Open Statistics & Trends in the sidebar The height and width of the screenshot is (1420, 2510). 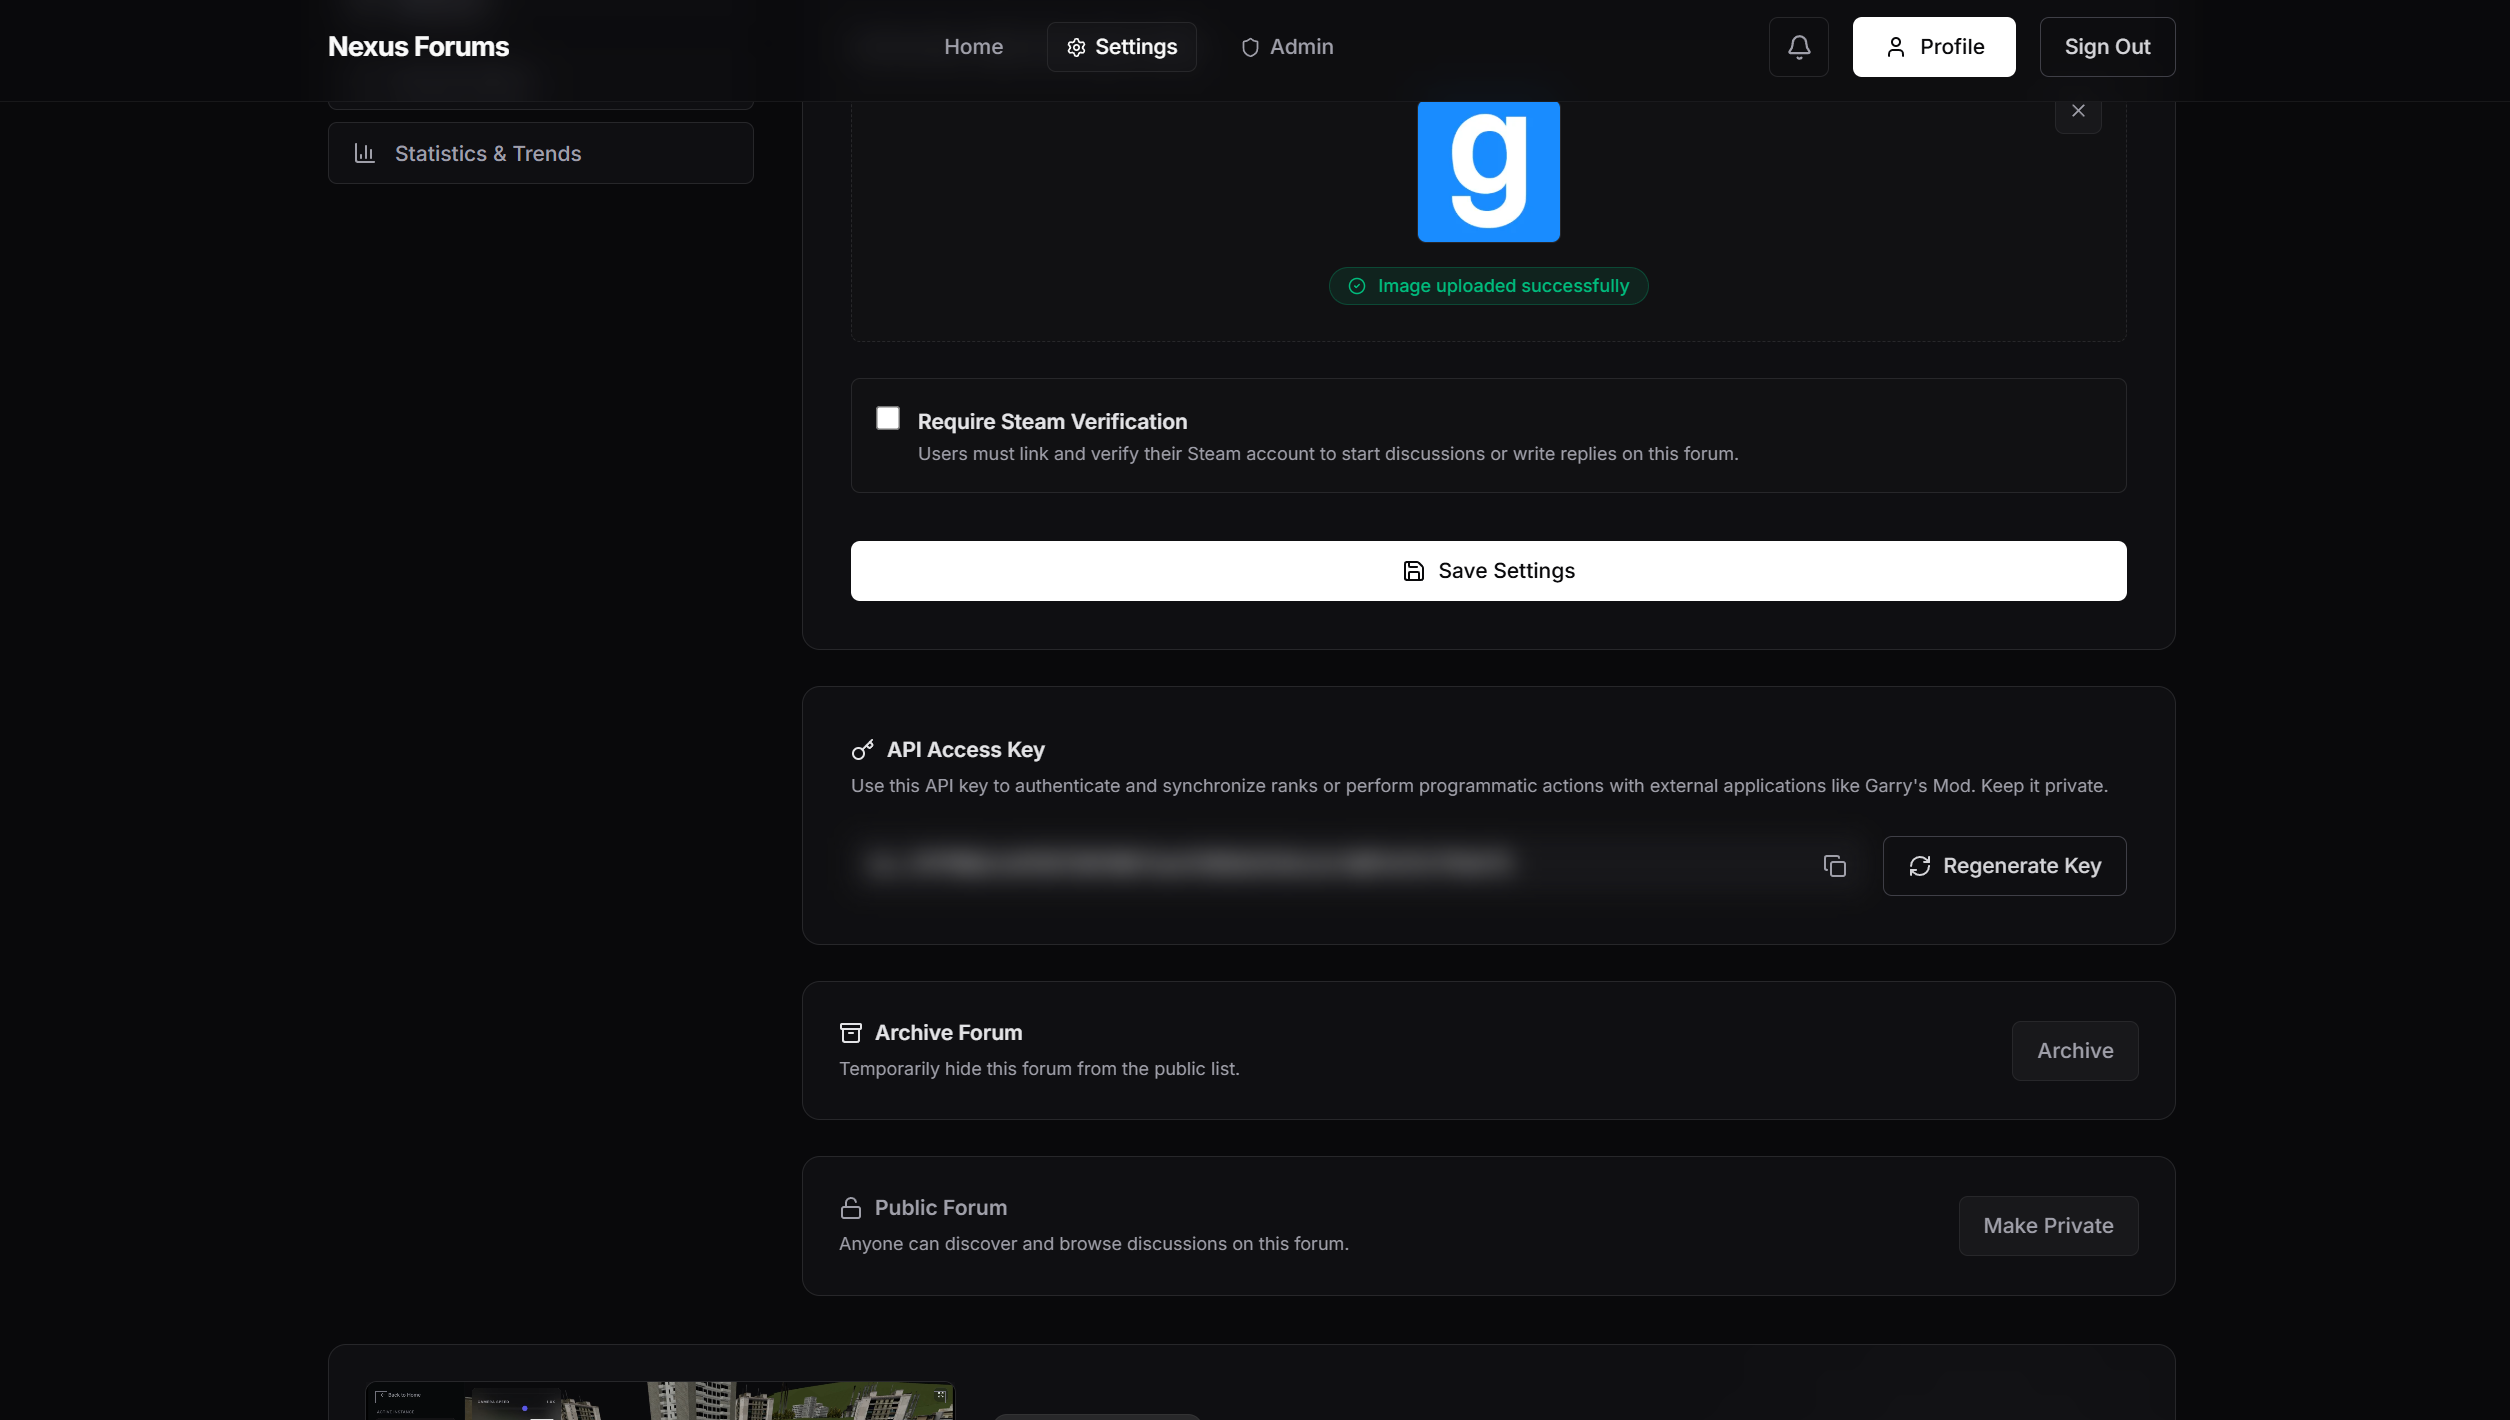point(540,153)
